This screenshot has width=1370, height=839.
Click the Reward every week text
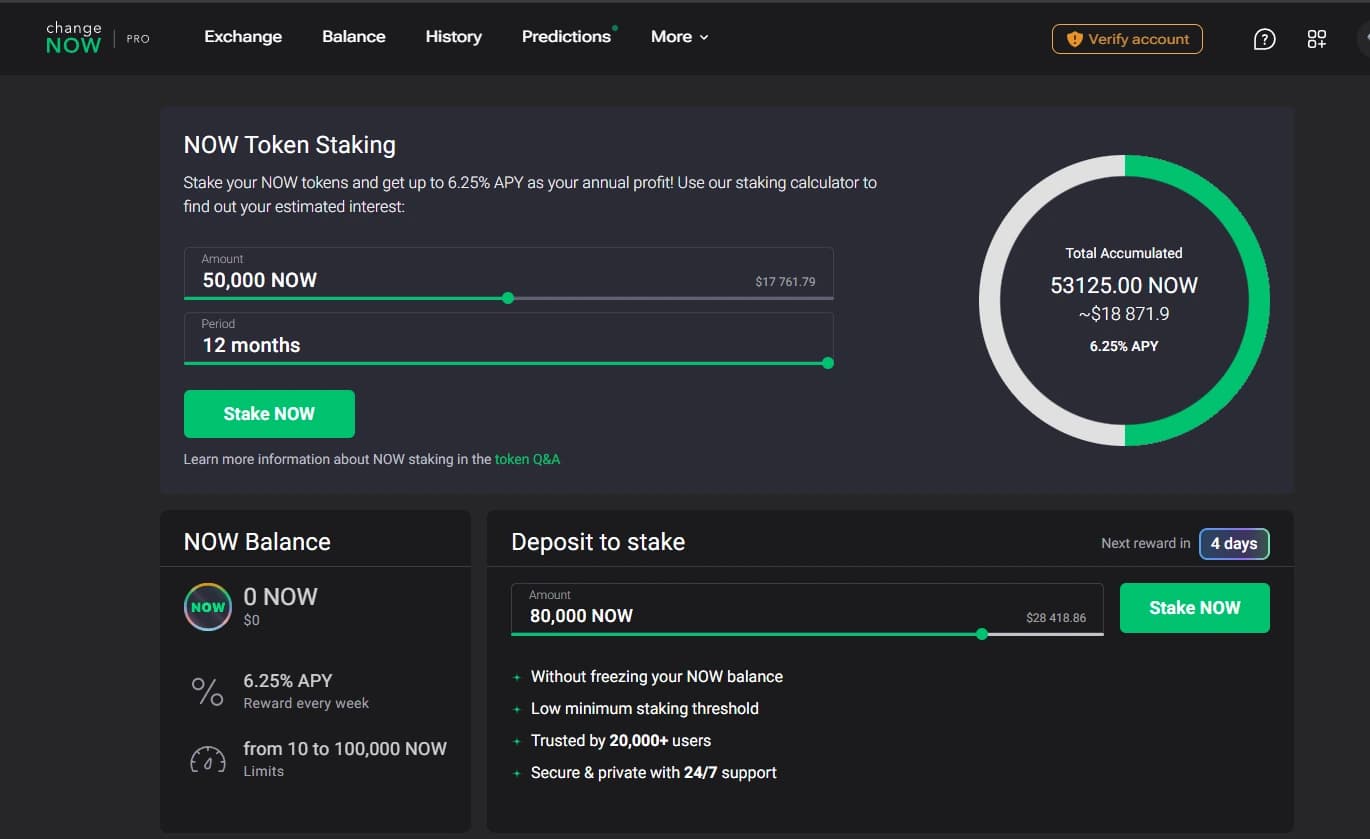(x=306, y=703)
